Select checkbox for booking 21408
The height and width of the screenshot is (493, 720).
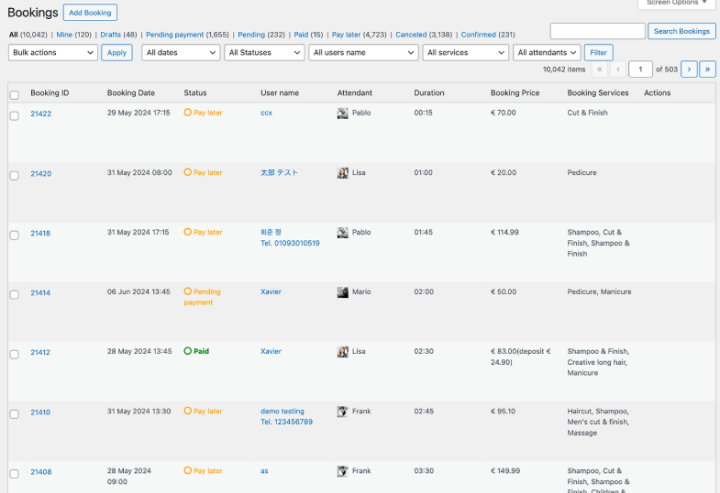[x=14, y=474]
